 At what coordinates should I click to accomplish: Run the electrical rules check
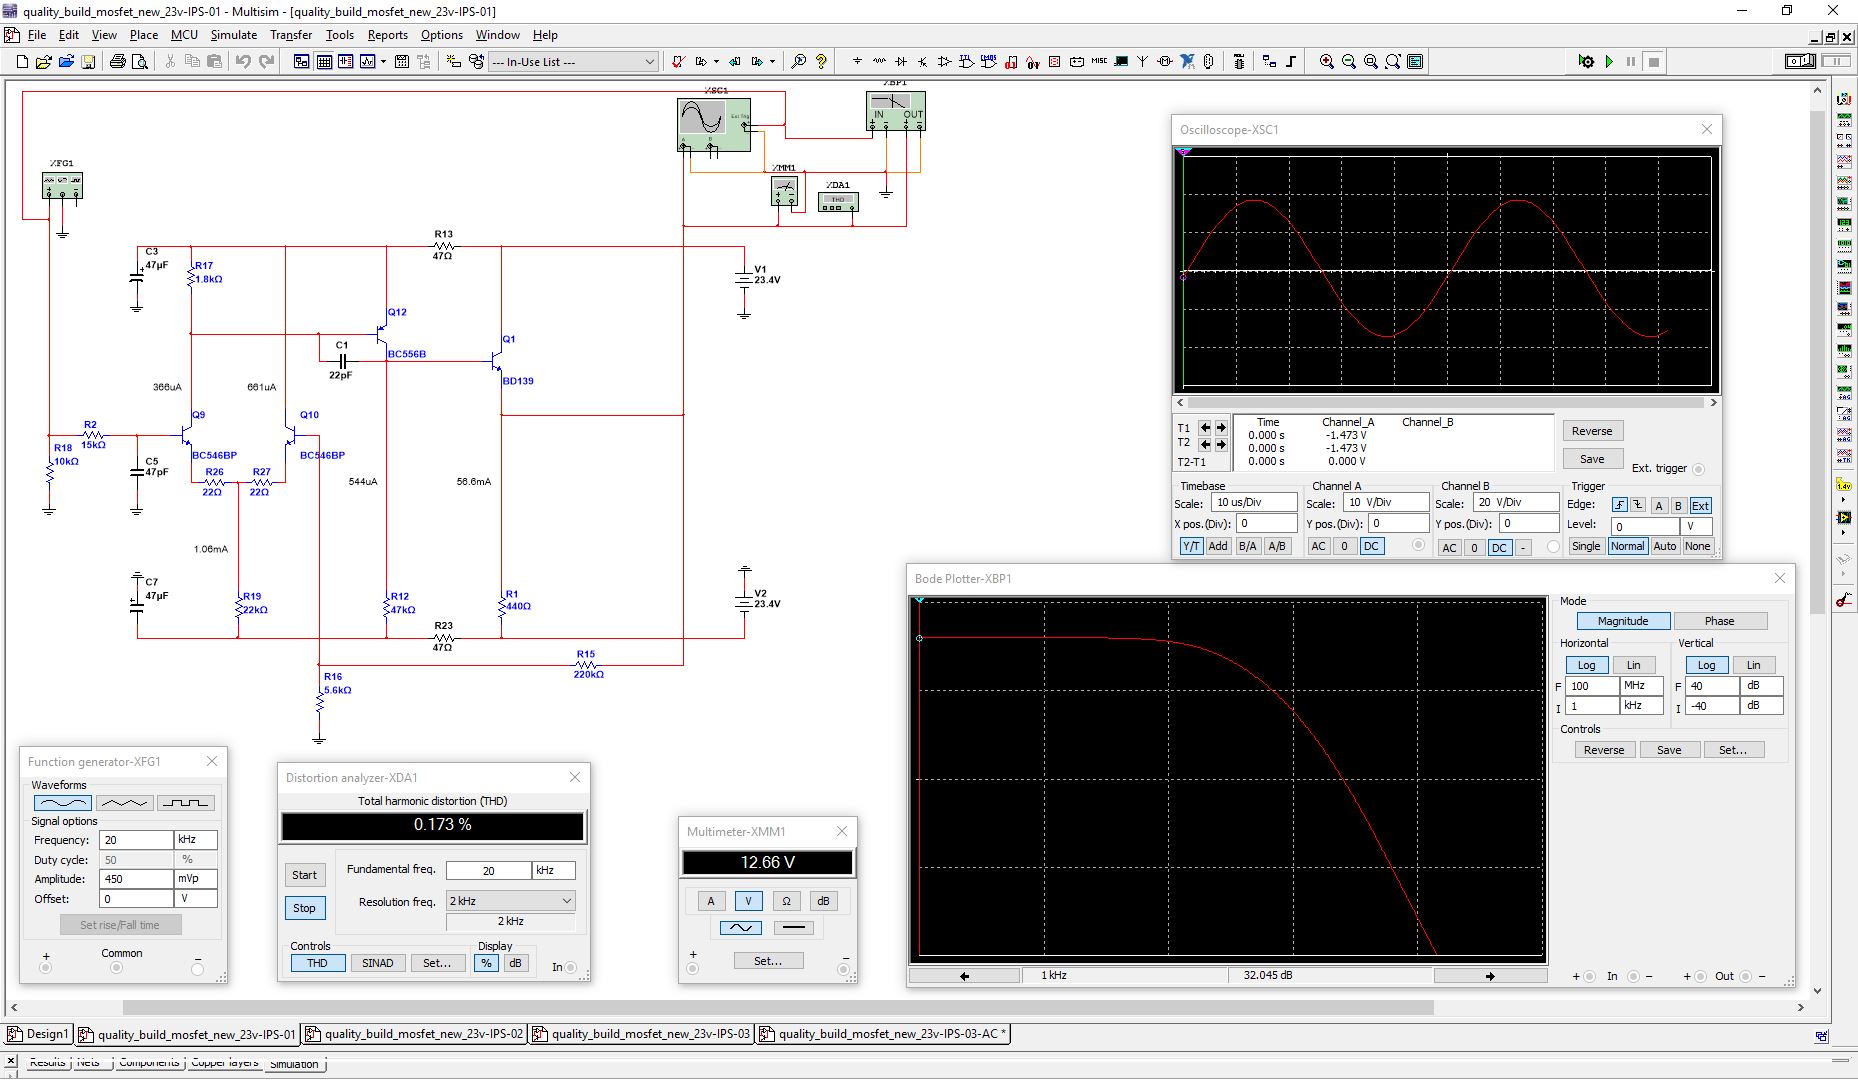677,62
